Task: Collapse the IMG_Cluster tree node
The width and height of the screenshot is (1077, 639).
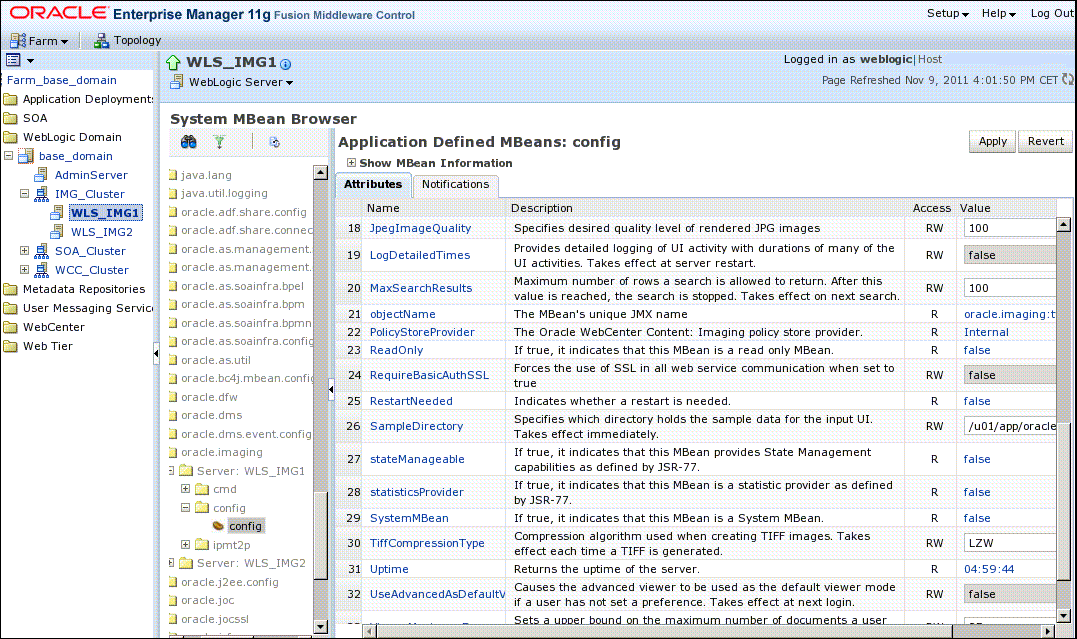Action: click(x=26, y=194)
